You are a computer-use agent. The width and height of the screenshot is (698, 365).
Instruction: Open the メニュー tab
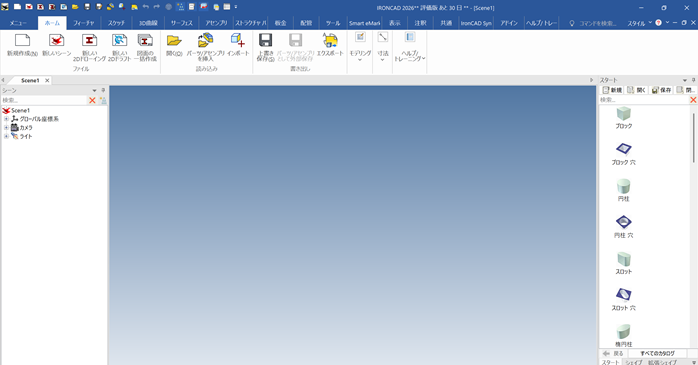(18, 23)
